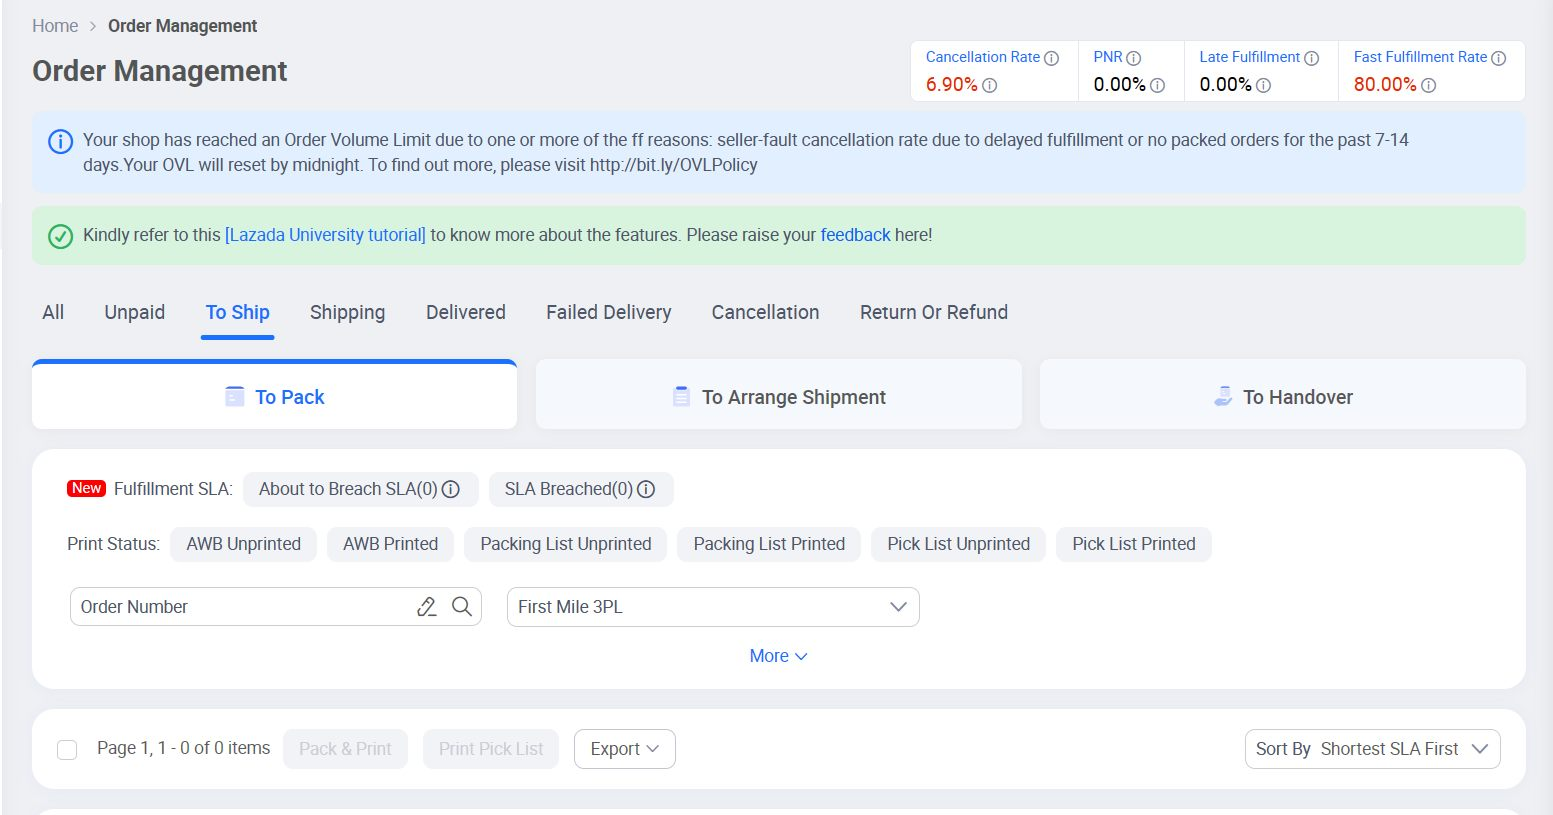Open the Lazada University tutorial link
1553x815 pixels.
[324, 234]
